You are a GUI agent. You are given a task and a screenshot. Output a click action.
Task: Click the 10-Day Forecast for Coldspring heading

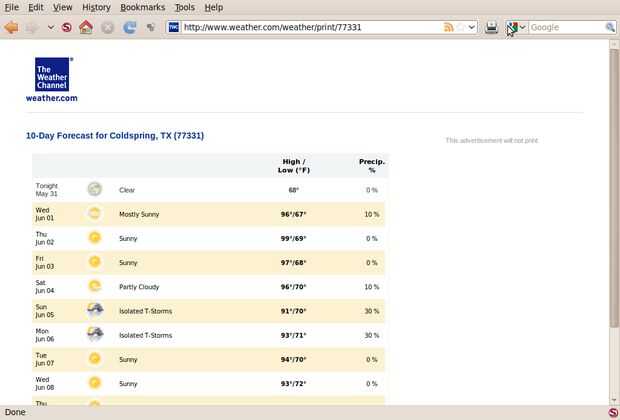[115, 136]
